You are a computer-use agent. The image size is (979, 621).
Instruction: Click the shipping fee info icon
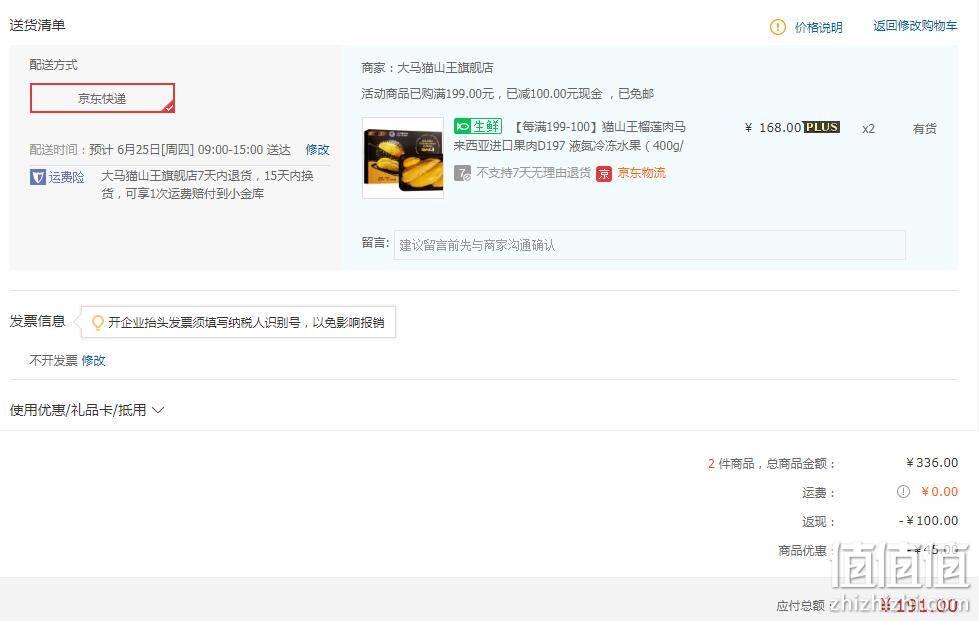pyautogui.click(x=903, y=492)
